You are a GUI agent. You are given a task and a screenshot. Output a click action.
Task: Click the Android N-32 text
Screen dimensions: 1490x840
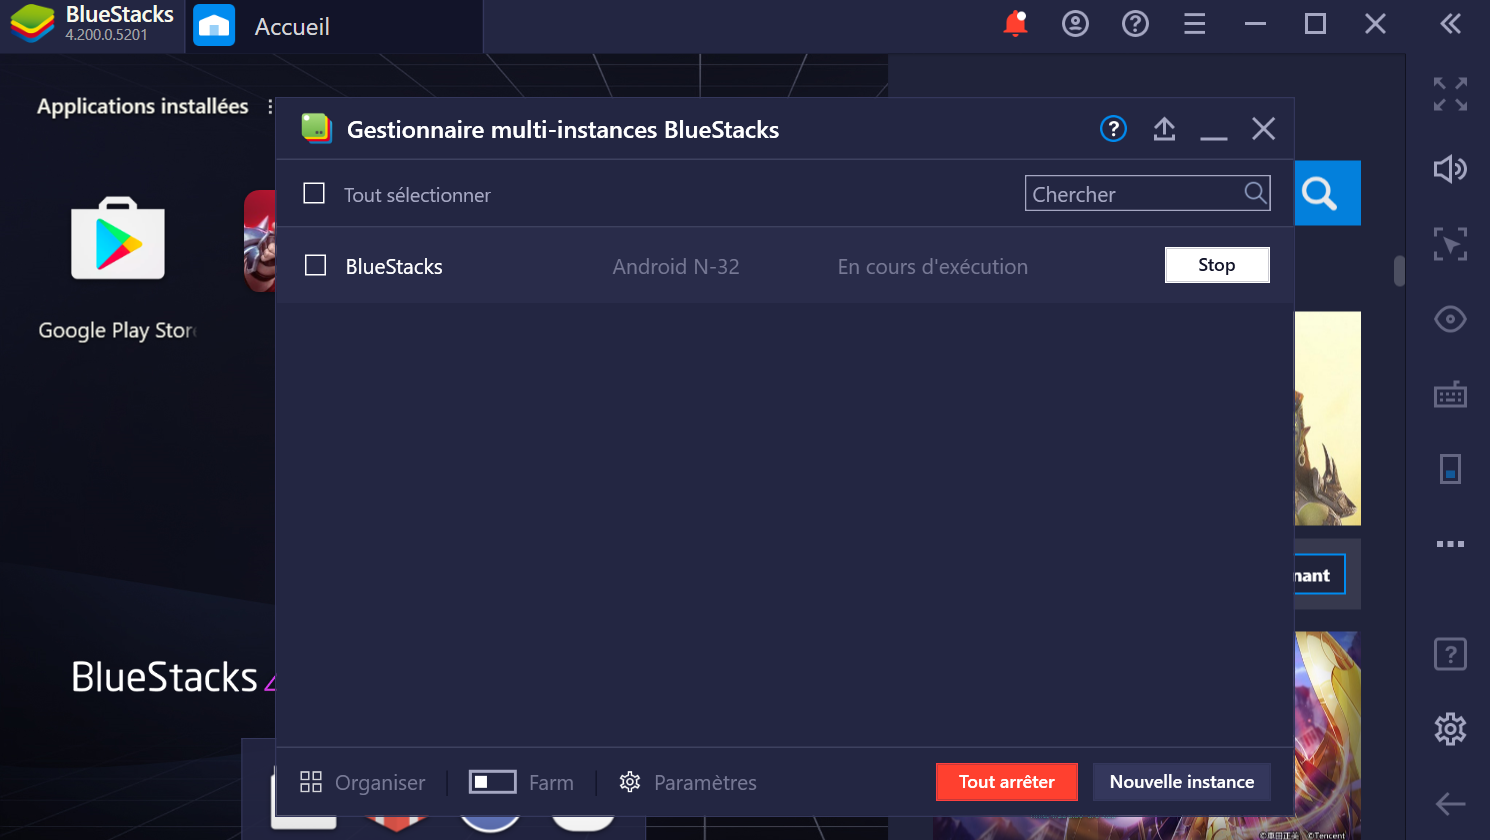[676, 266]
